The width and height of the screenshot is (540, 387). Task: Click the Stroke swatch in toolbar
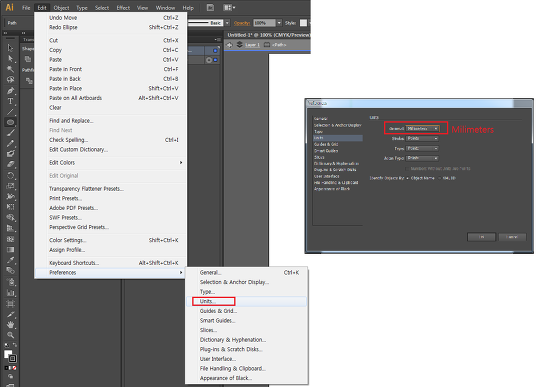[13, 359]
